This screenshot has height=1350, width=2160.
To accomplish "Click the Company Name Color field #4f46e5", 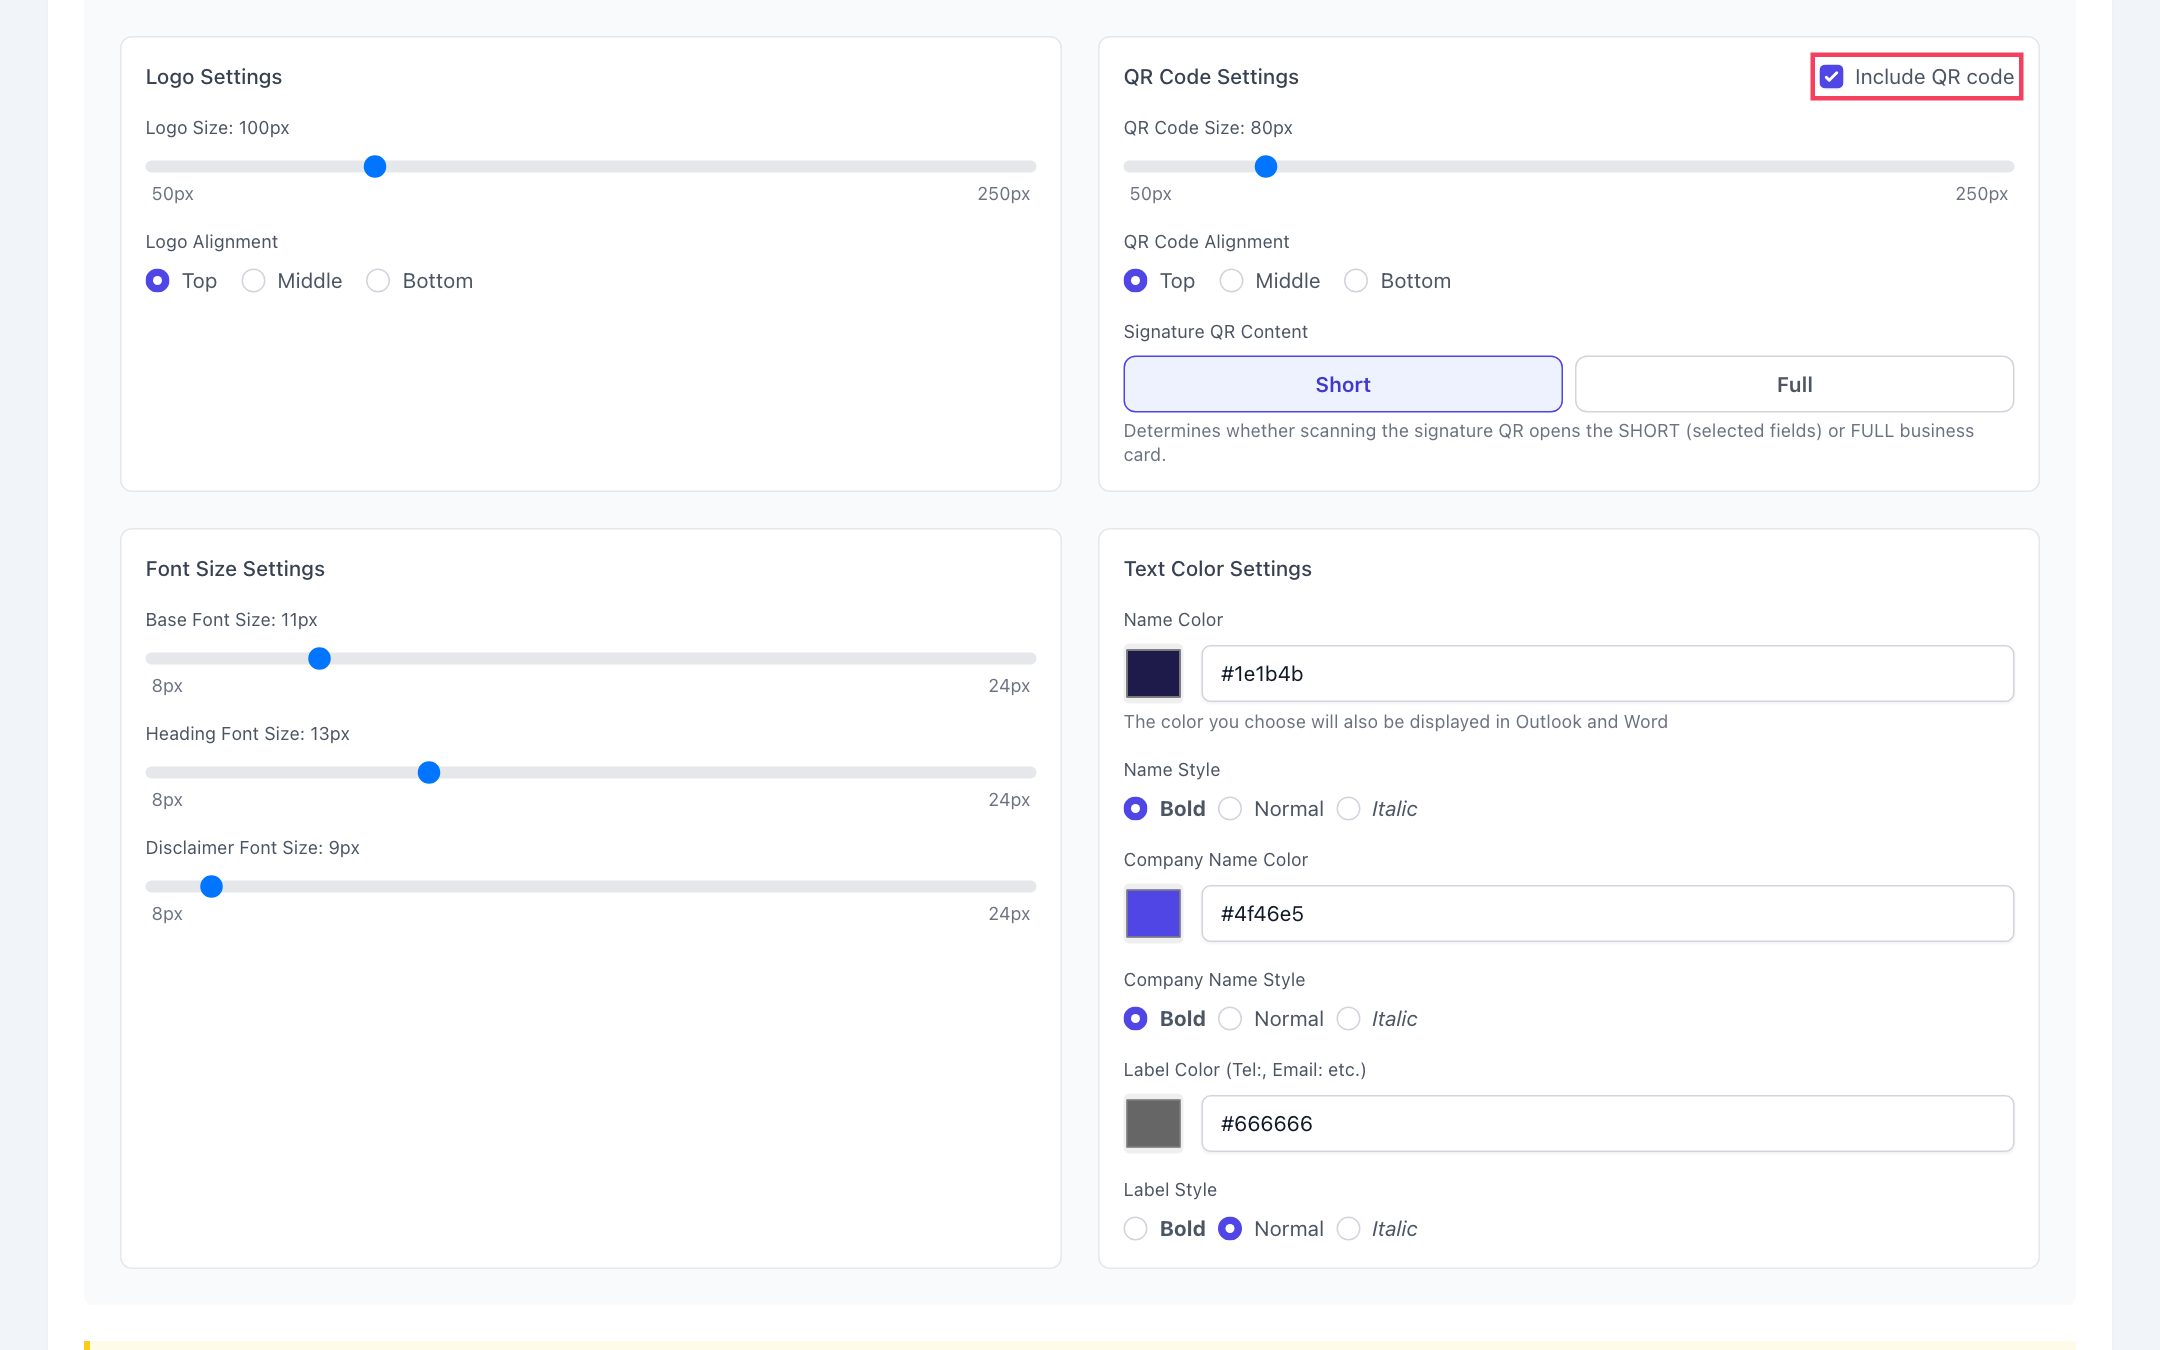I will pyautogui.click(x=1607, y=914).
